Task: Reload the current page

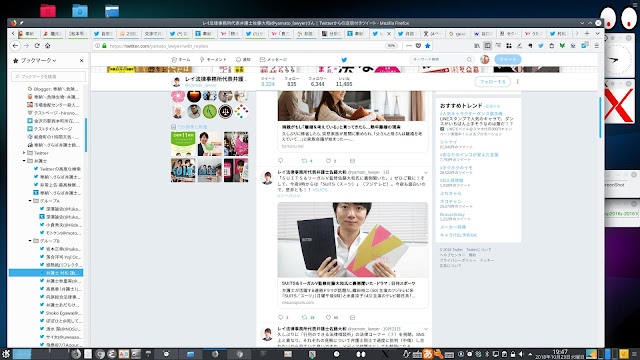Action: (x=37, y=46)
